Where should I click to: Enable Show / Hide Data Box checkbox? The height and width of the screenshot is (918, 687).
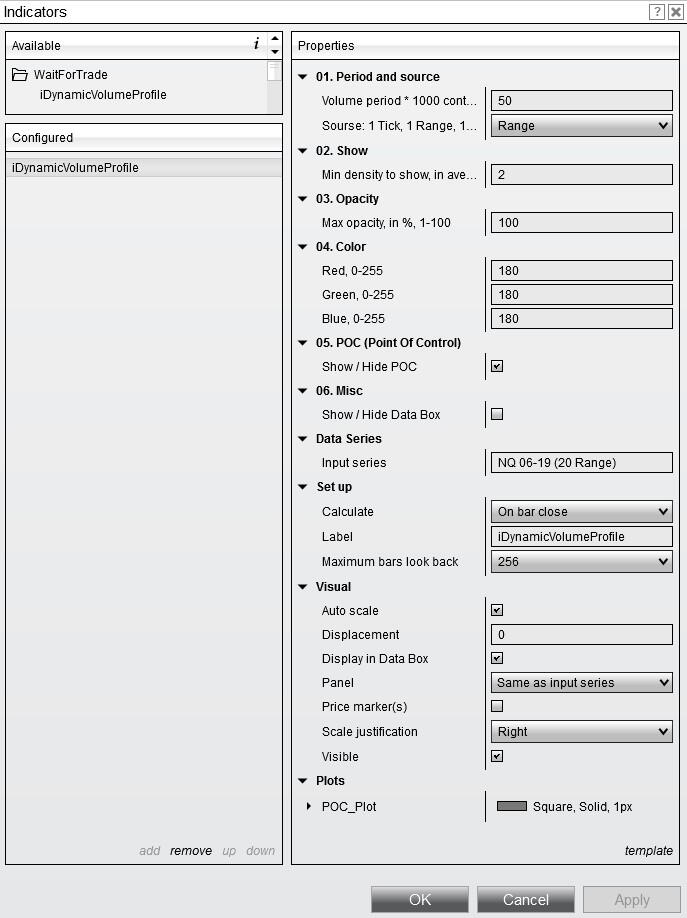click(497, 414)
